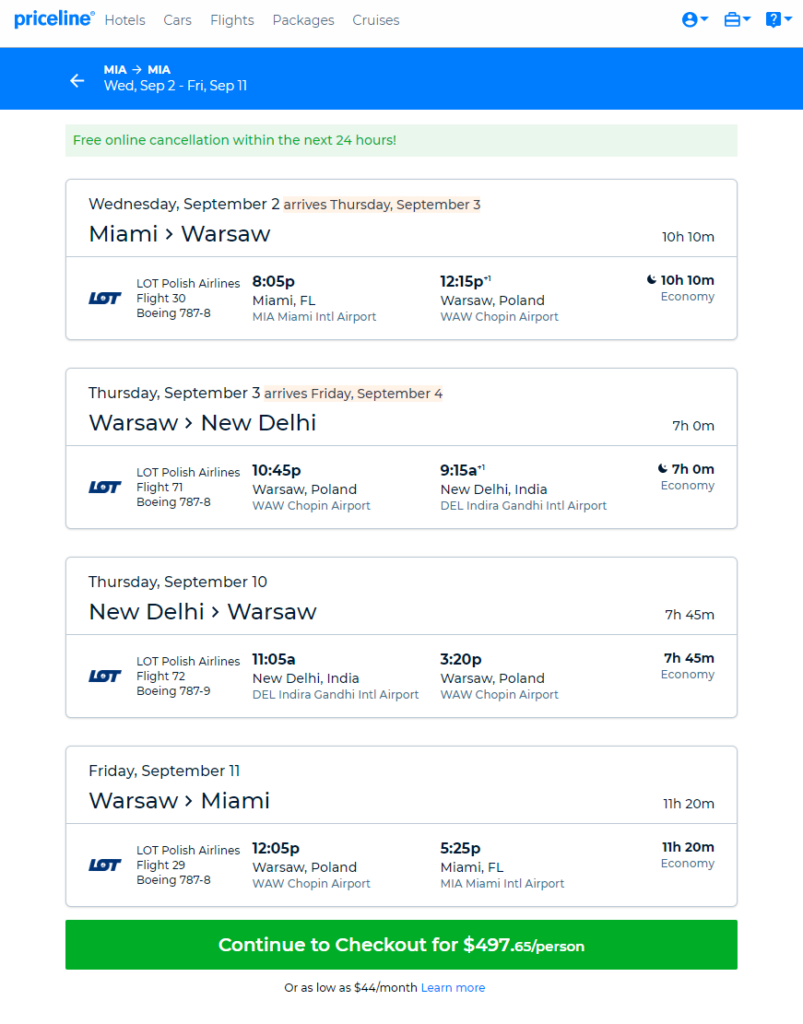This screenshot has width=803, height=1024.
Task: Go to the Packages section
Action: 303,20
